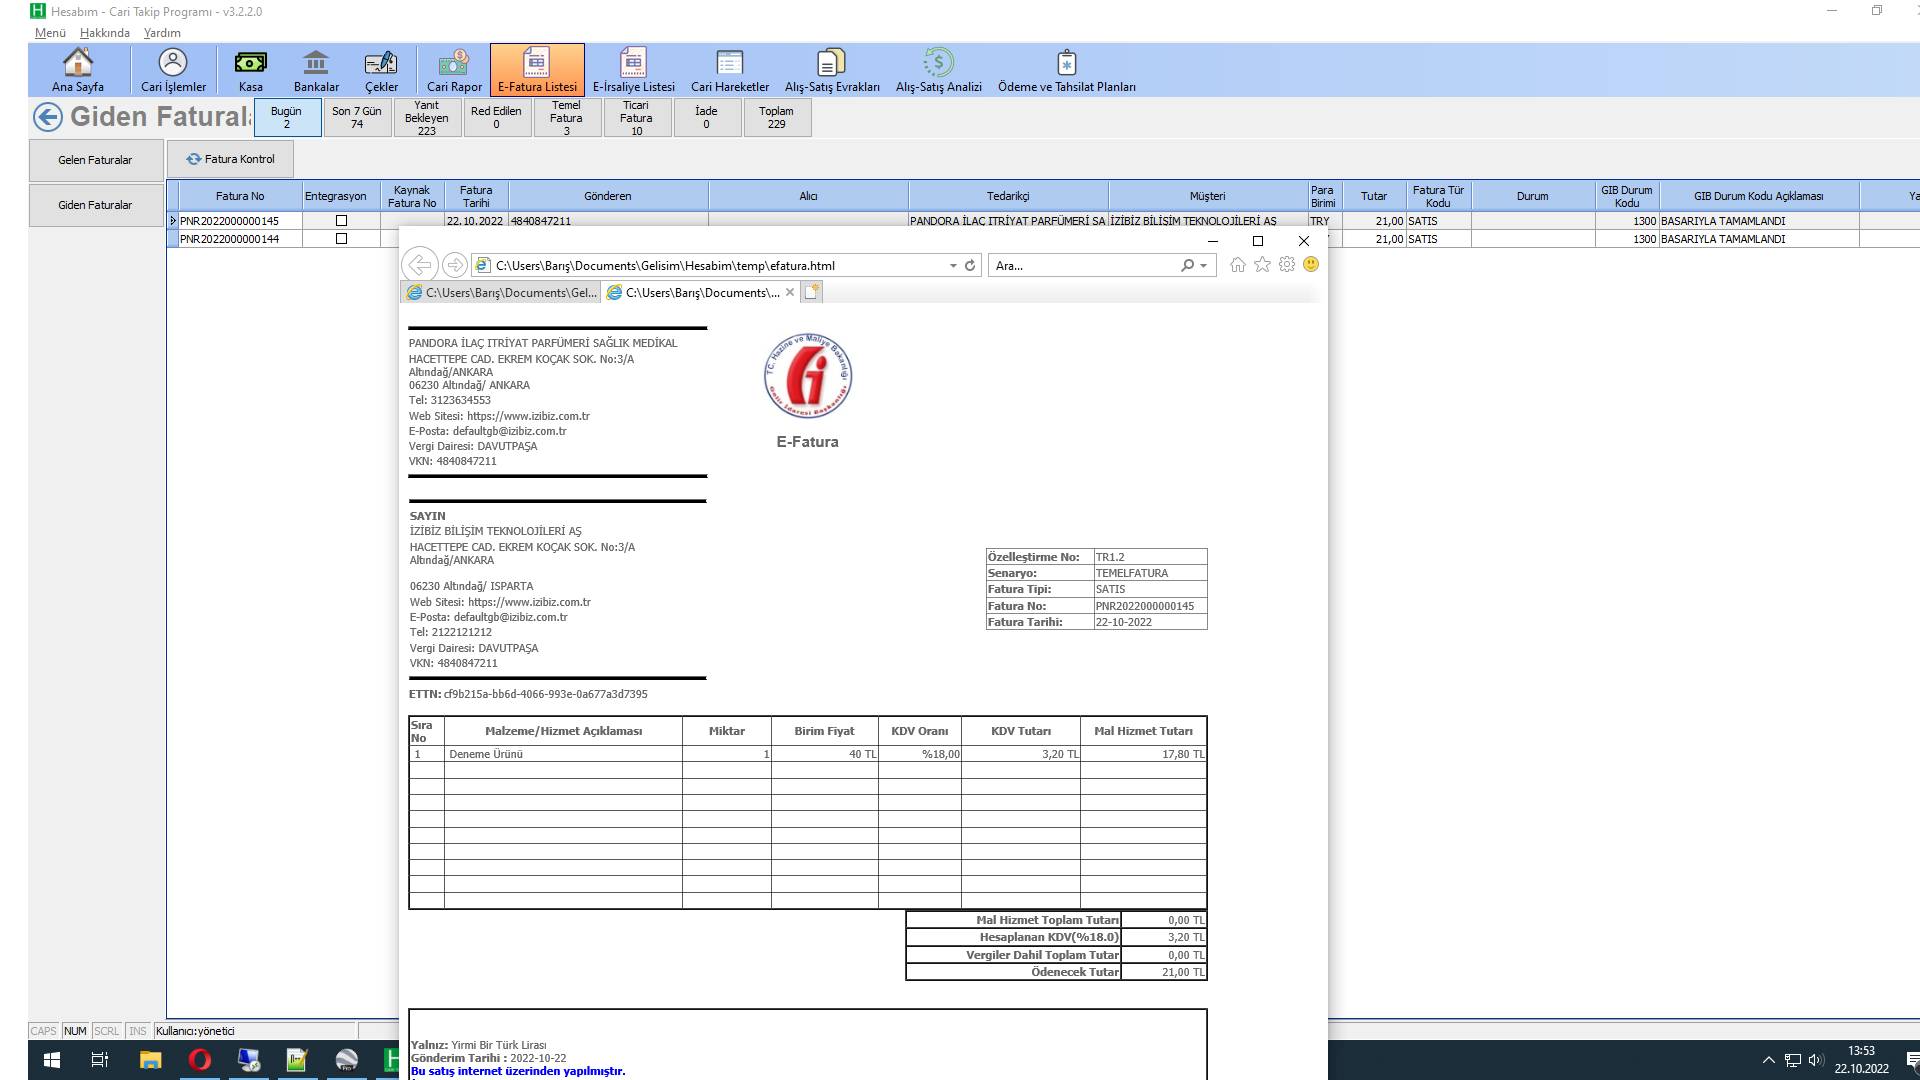Open Cari Hareketler icon
The image size is (1920, 1080).
click(x=730, y=70)
